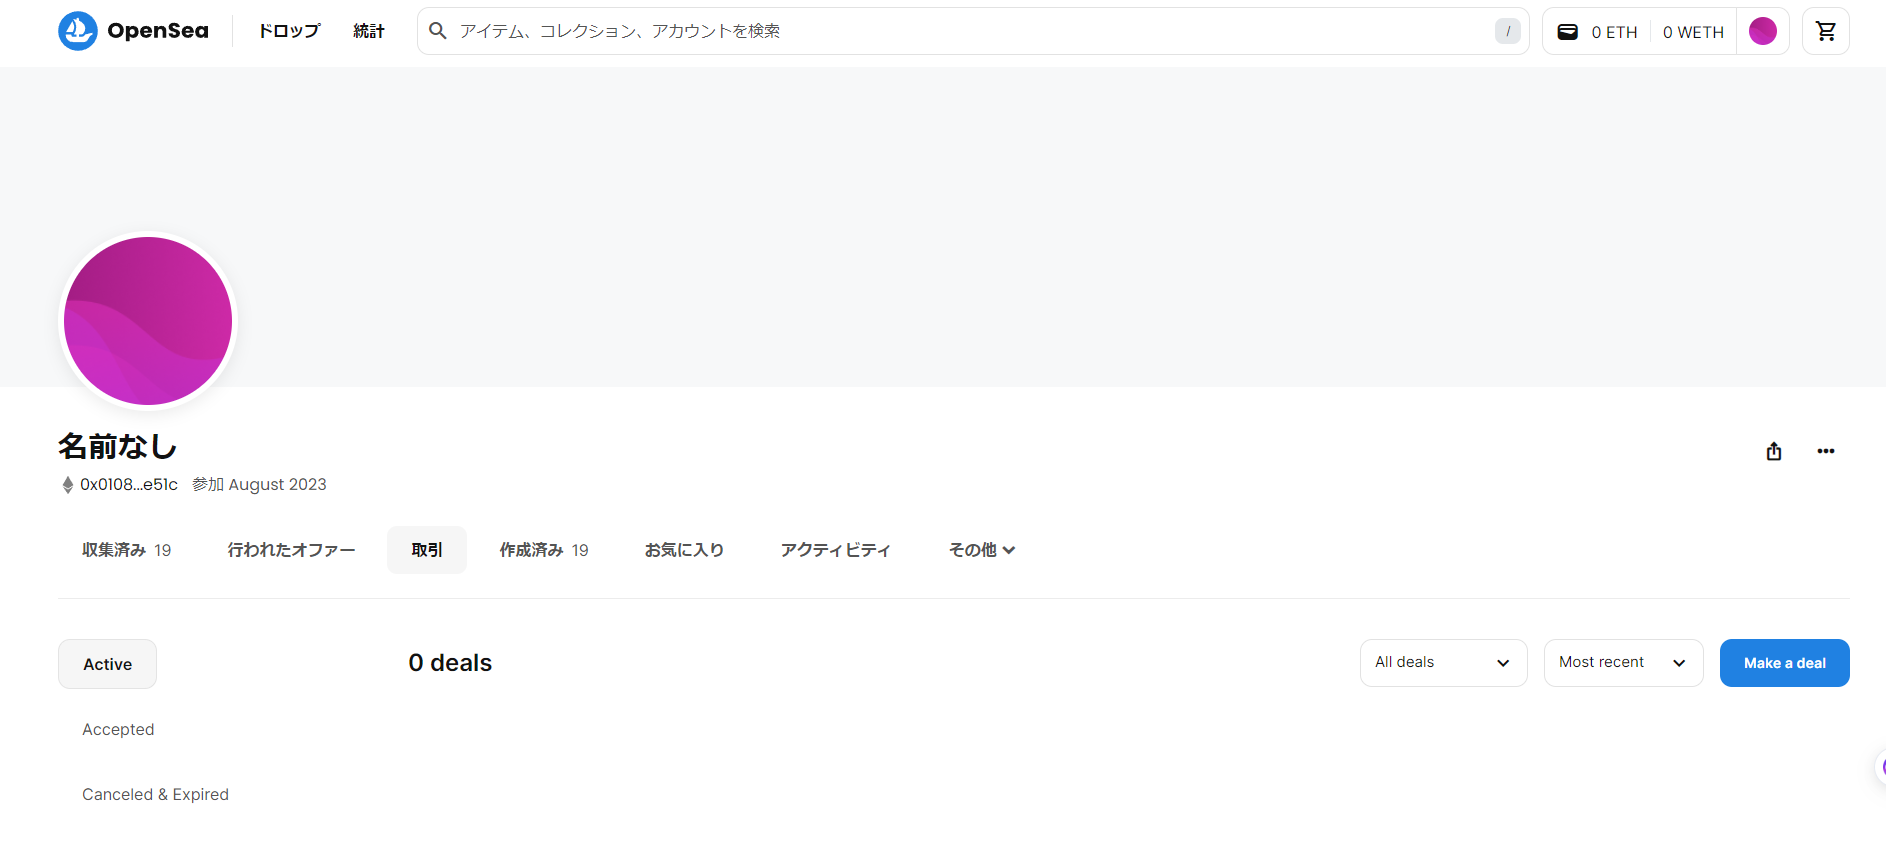Click the Ethereum icon beside the address
The width and height of the screenshot is (1886, 852).
[68, 485]
